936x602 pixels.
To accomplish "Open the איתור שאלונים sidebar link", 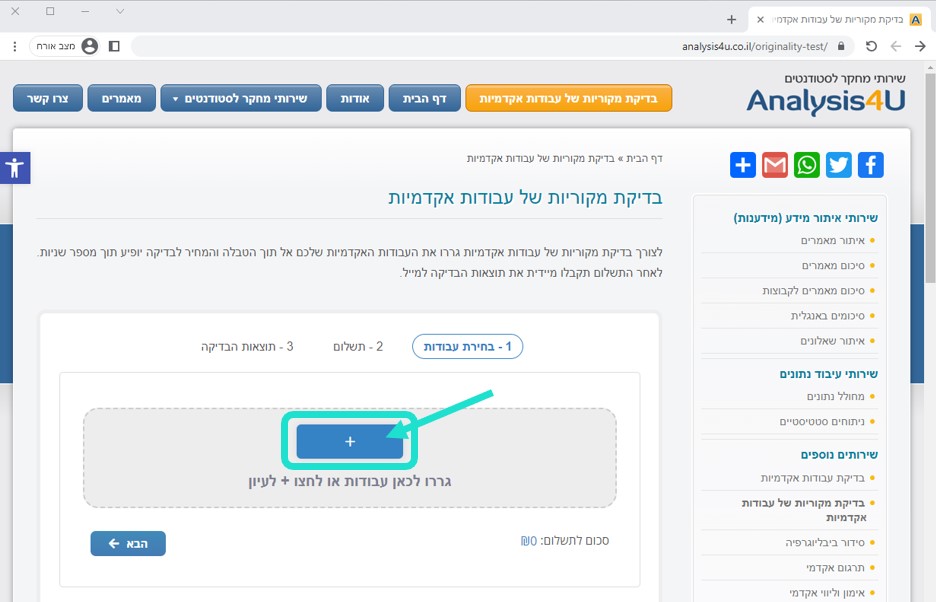I will click(x=833, y=340).
